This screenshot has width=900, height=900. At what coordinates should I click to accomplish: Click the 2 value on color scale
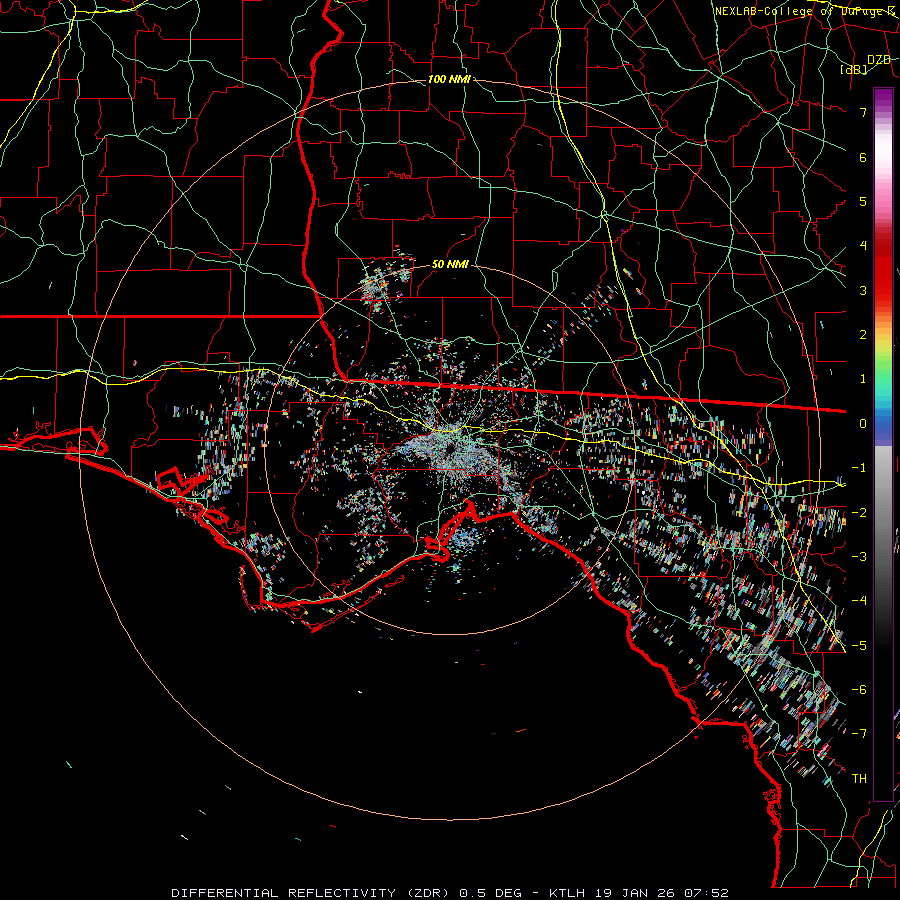[863, 335]
